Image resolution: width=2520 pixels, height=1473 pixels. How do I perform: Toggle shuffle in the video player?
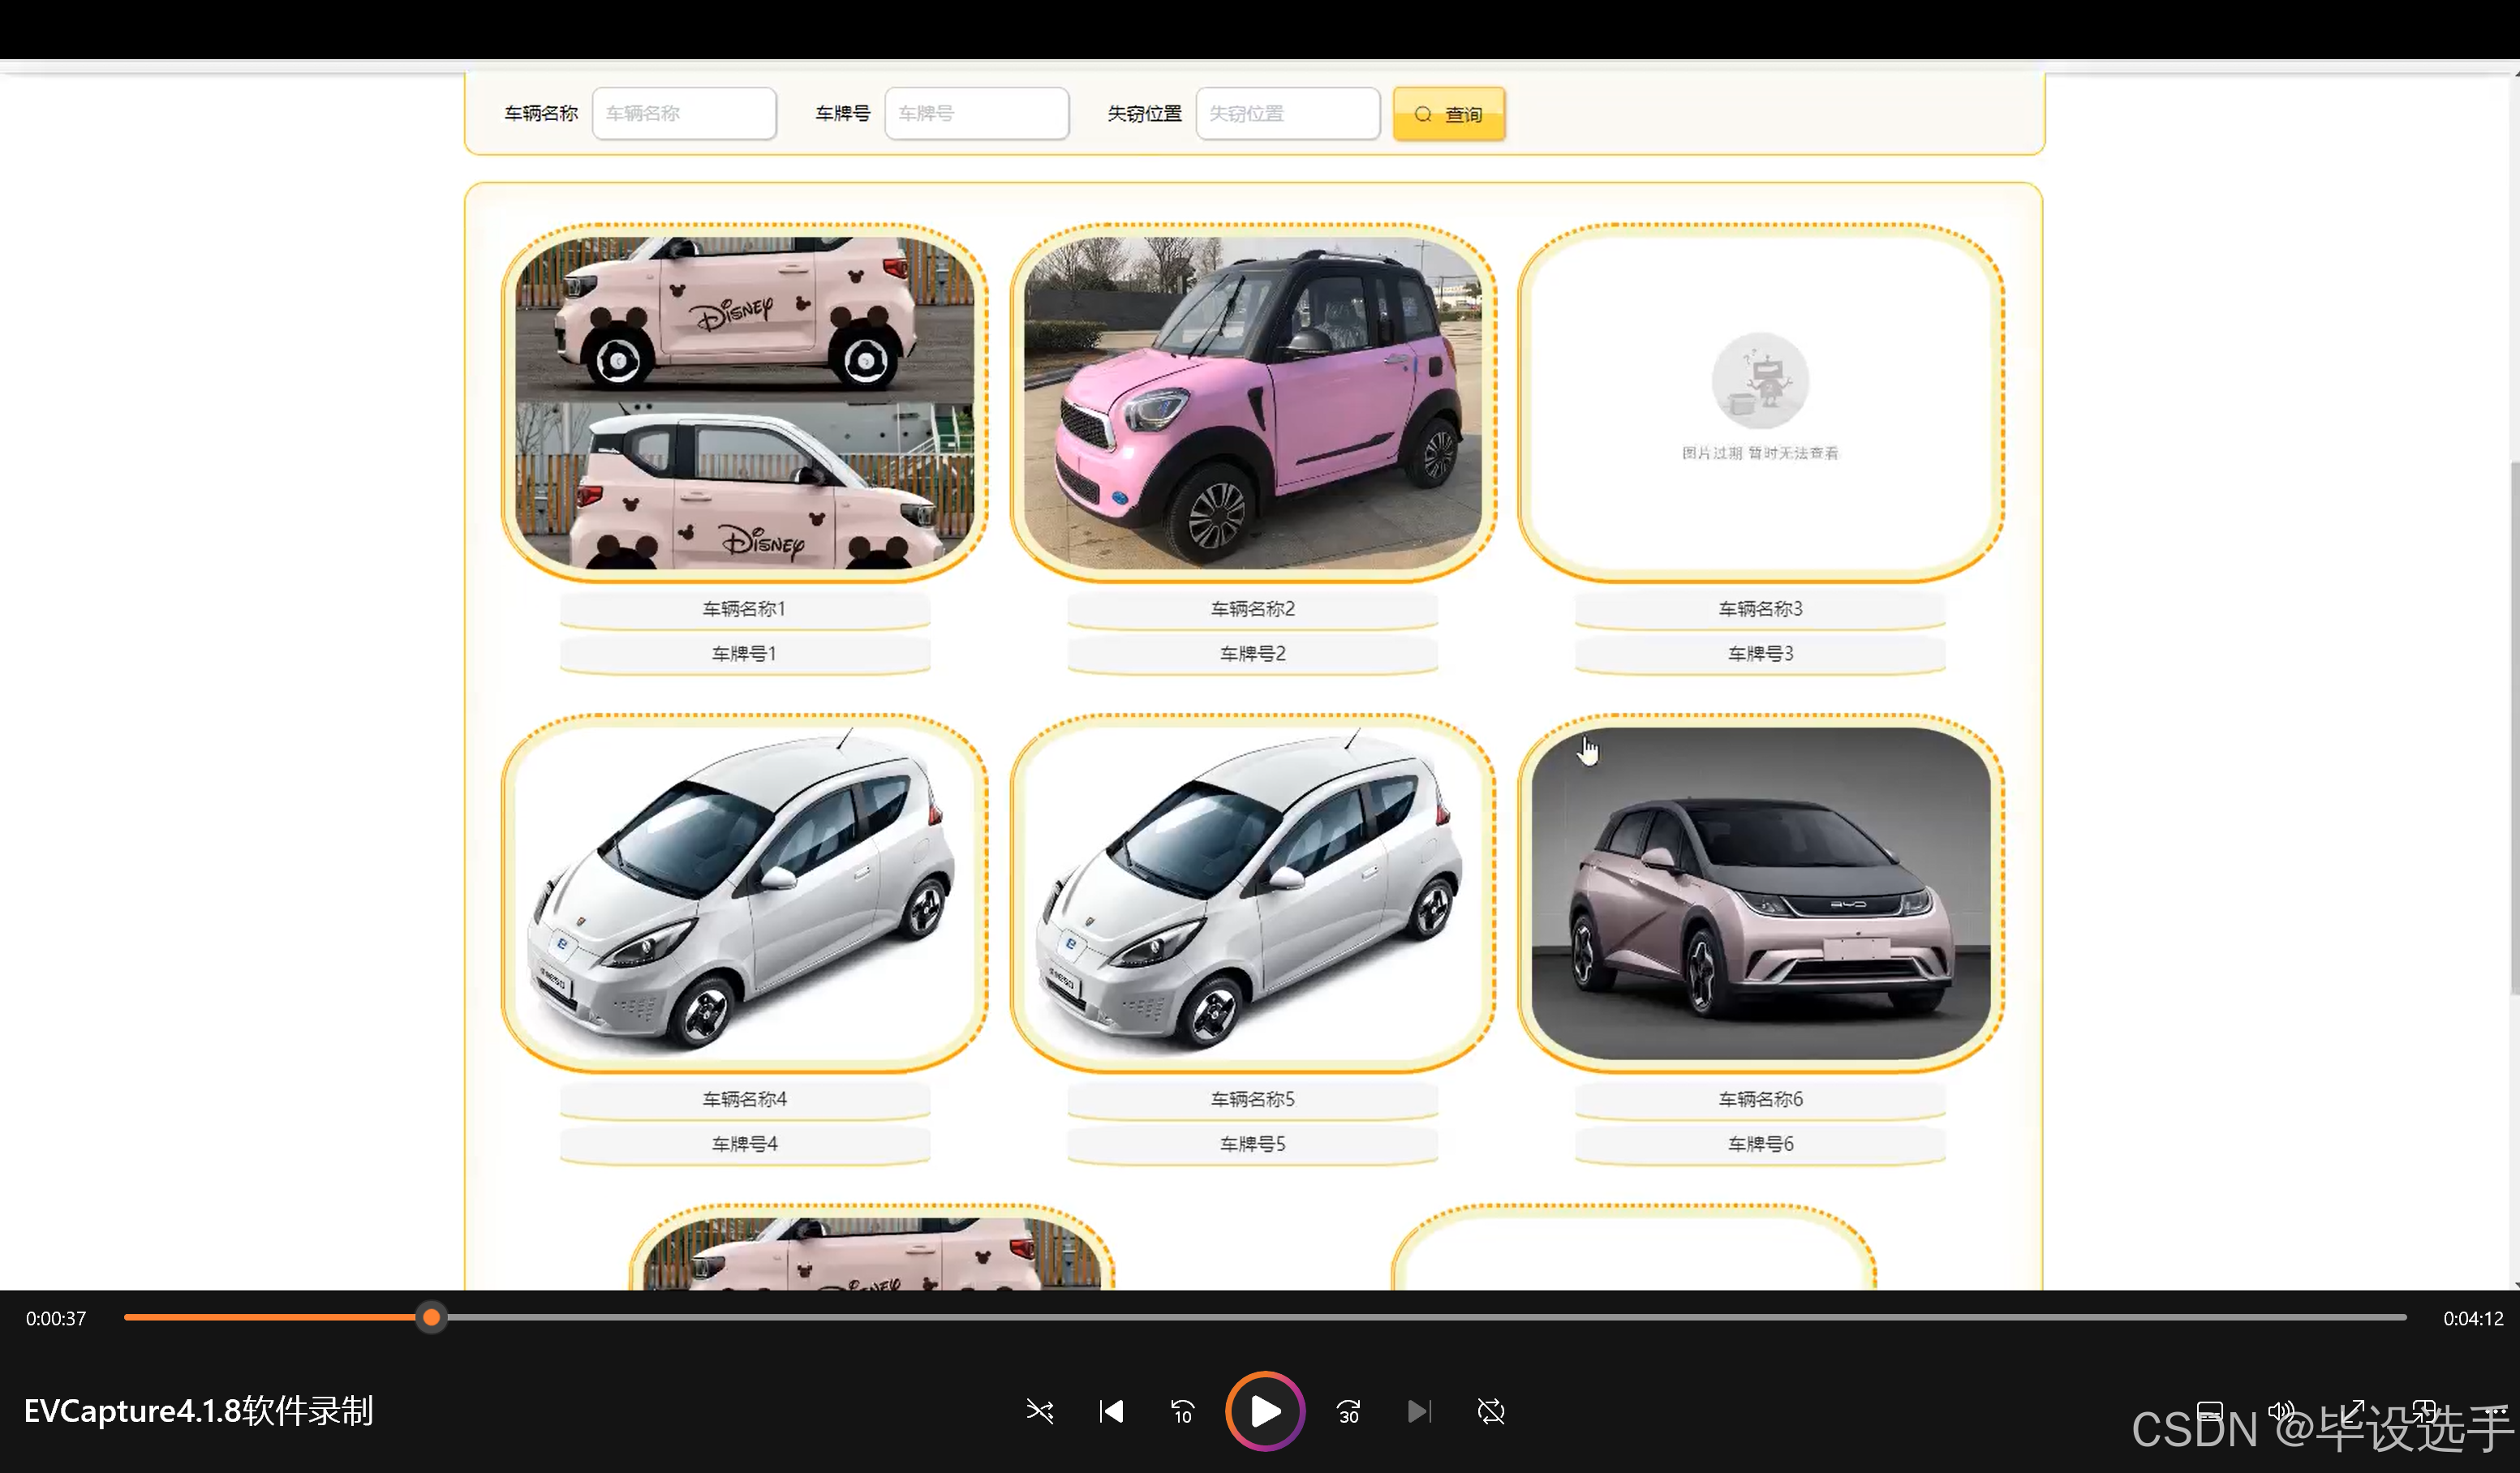tap(1040, 1411)
